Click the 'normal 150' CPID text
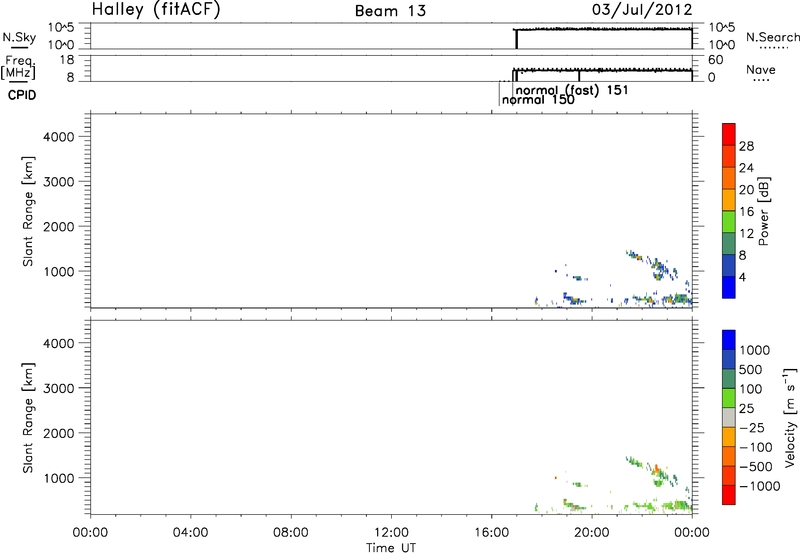Image resolution: width=800 pixels, height=554 pixels. point(538,100)
